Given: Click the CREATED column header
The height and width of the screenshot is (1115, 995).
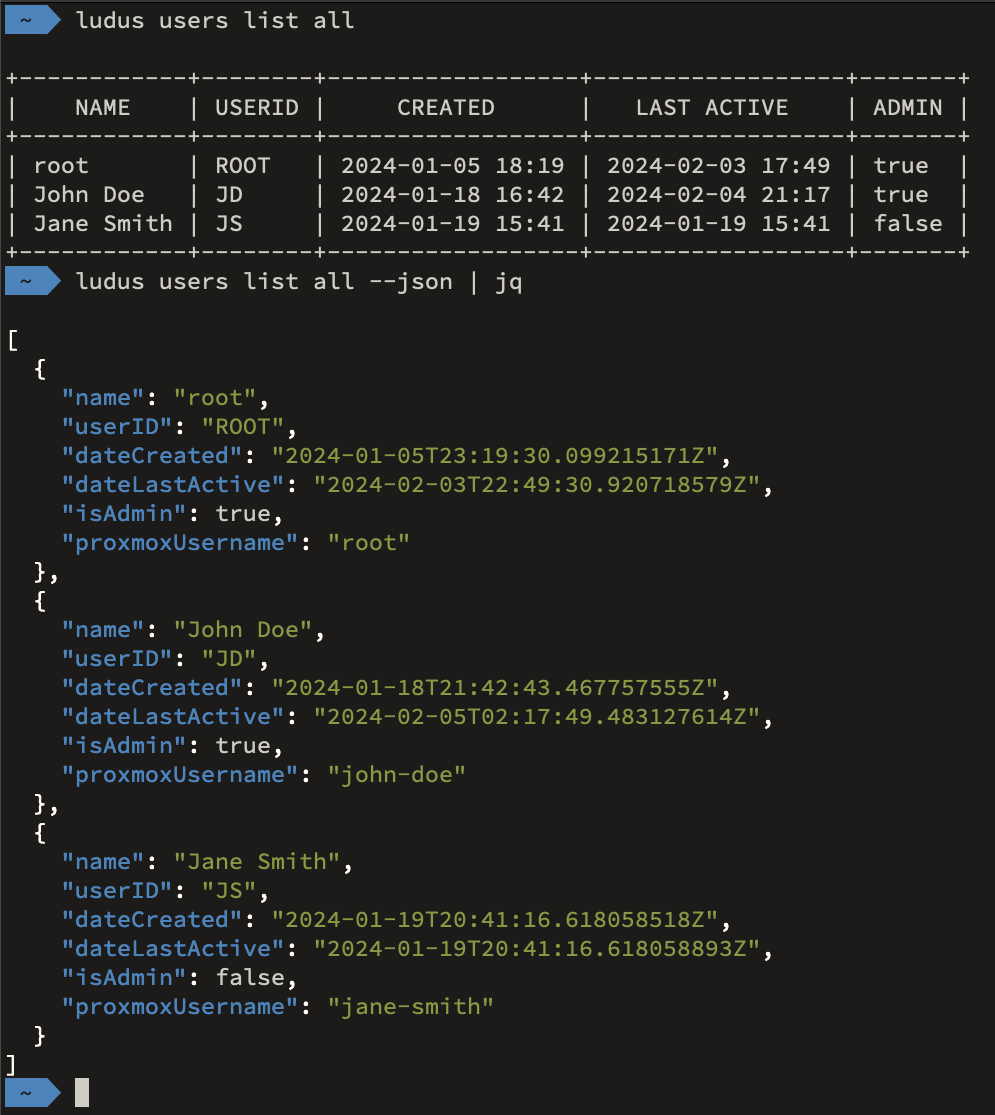Looking at the screenshot, I should coord(446,107).
